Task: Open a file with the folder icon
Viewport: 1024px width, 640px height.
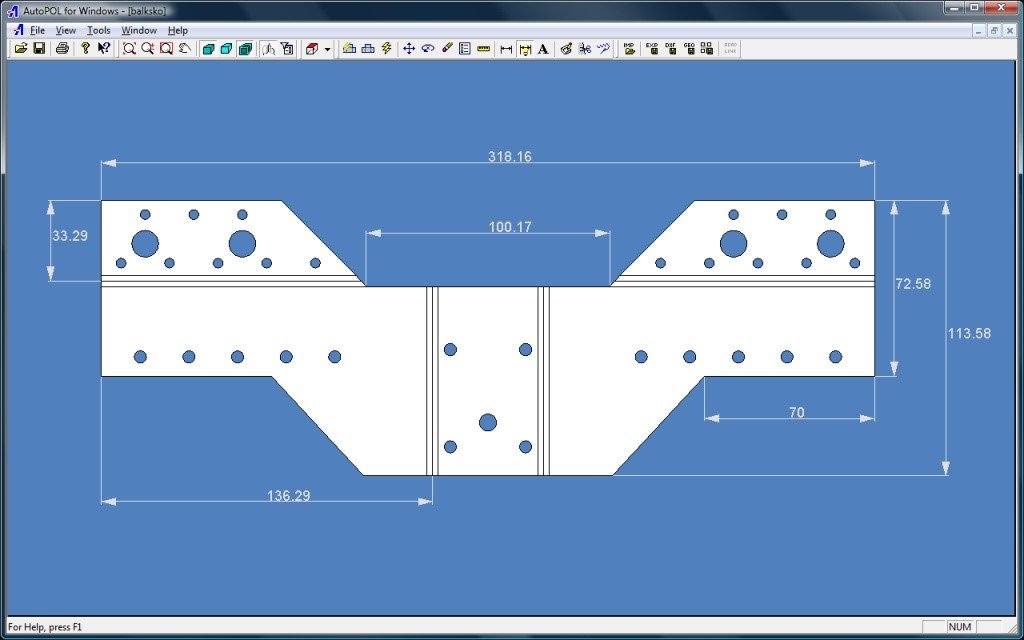Action: 21,48
